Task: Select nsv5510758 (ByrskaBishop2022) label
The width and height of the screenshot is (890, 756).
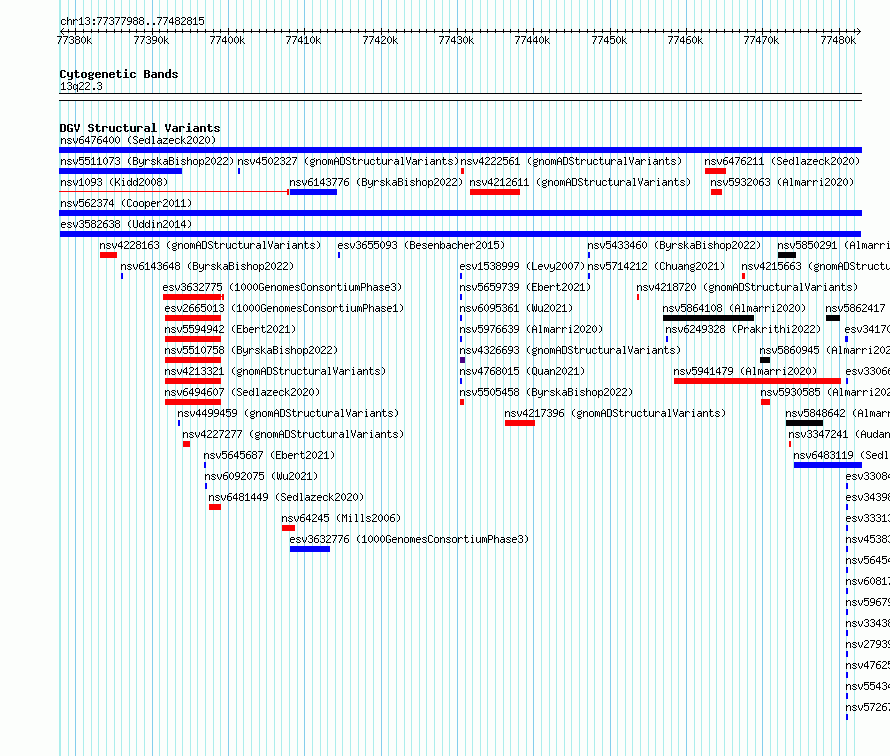Action: 251,350
